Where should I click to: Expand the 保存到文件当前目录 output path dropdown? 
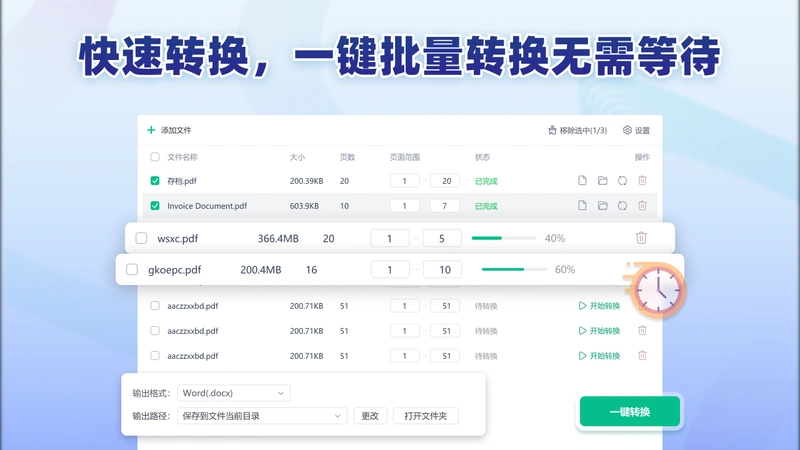point(262,416)
